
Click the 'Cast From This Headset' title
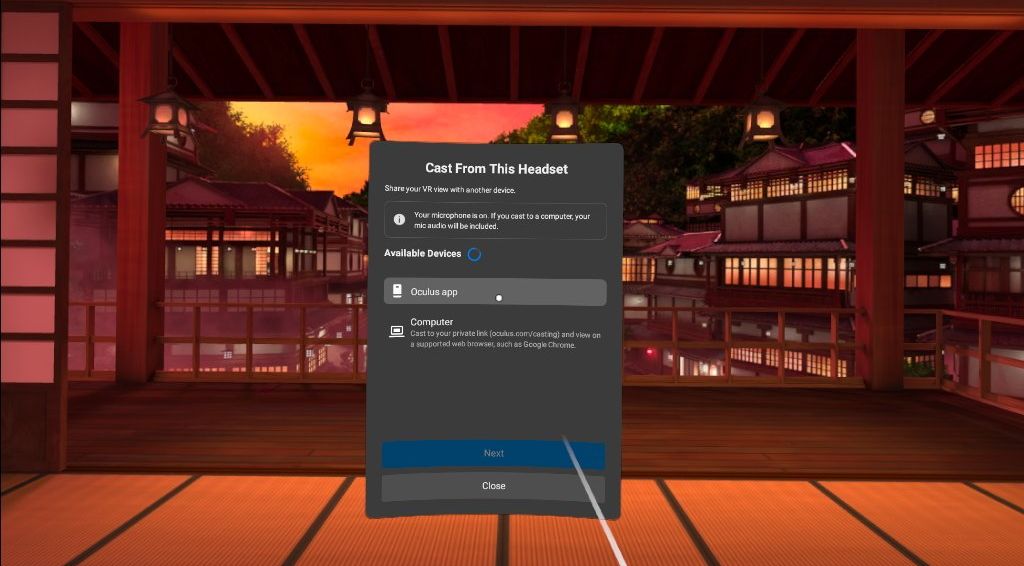click(496, 168)
